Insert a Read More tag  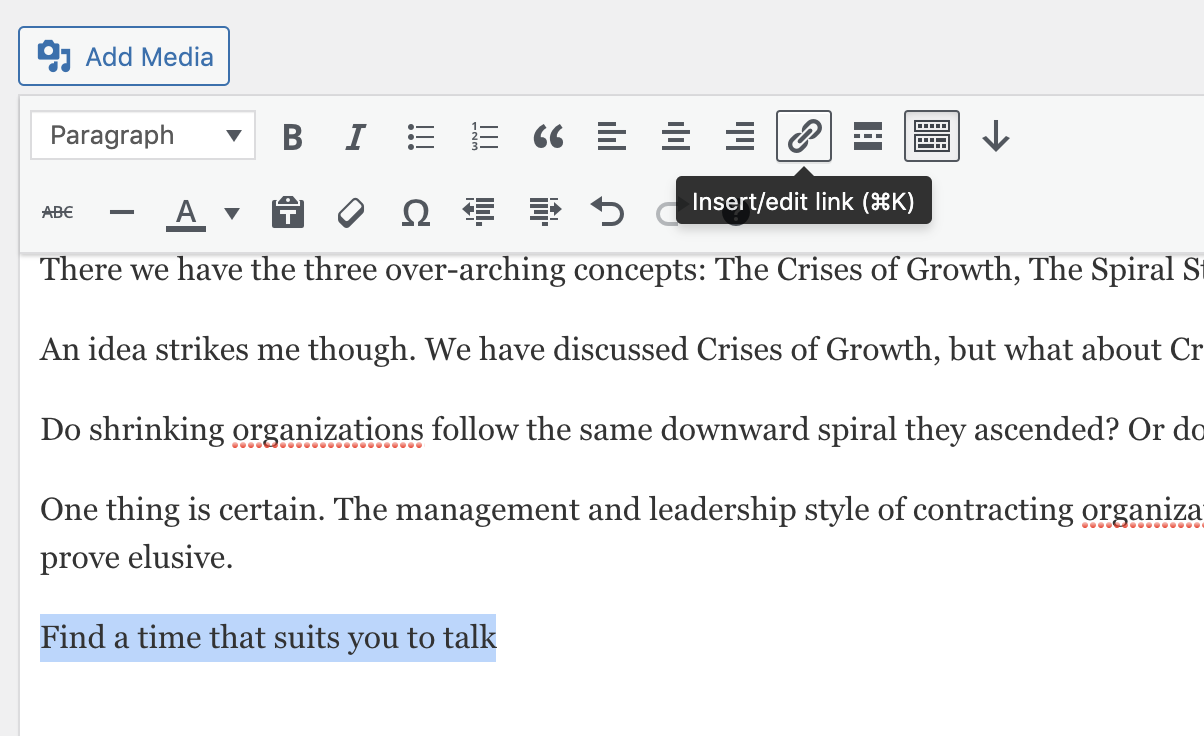coord(868,136)
